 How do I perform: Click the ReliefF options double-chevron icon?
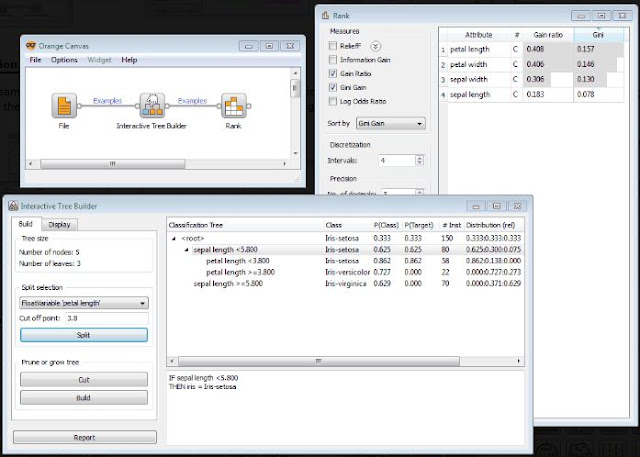(375, 46)
